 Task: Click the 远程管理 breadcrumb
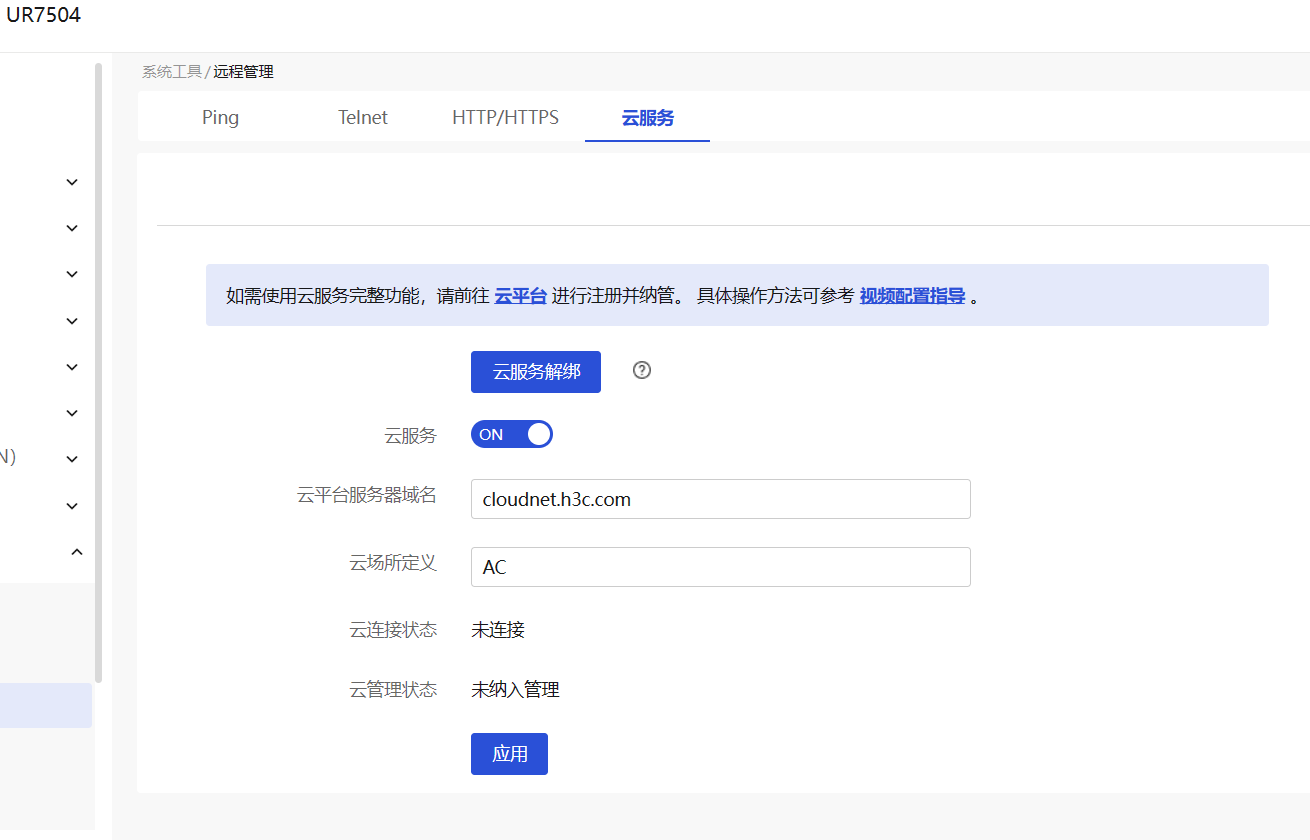[x=243, y=72]
